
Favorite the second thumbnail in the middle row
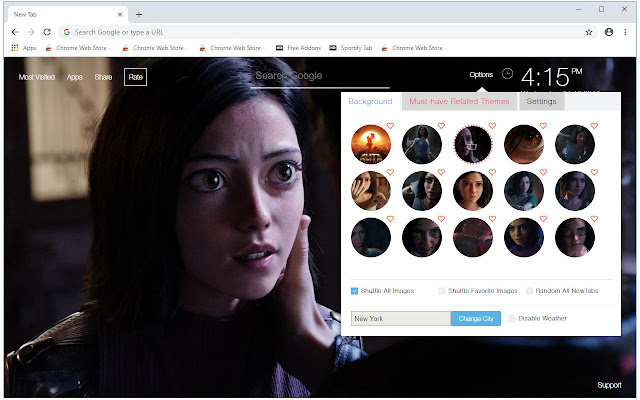click(441, 172)
